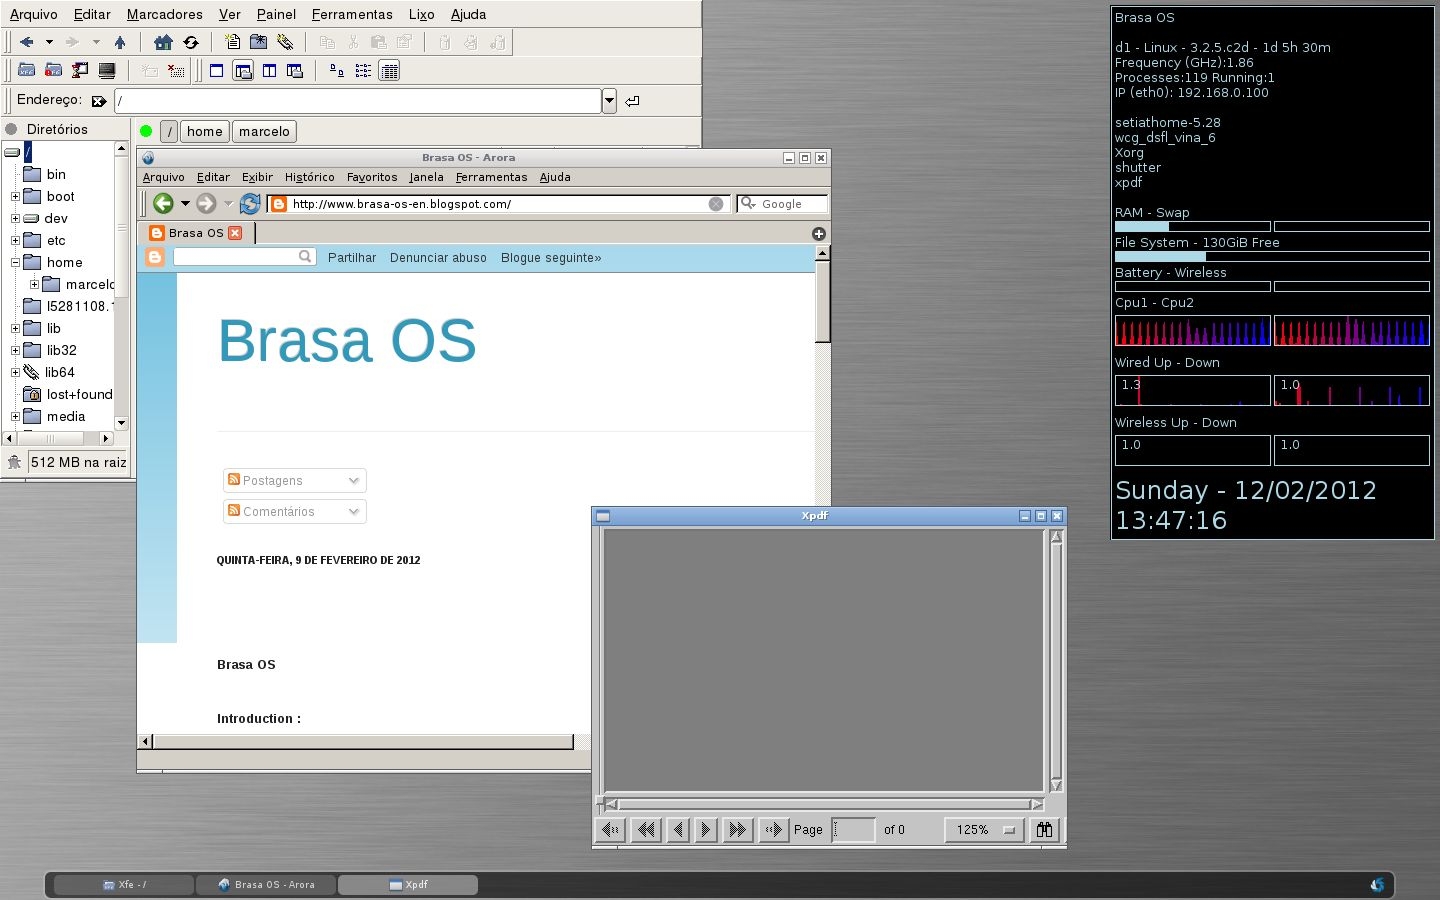Jump forward ten pages in Xpdf
Viewport: 1440px width, 900px height.
point(738,829)
